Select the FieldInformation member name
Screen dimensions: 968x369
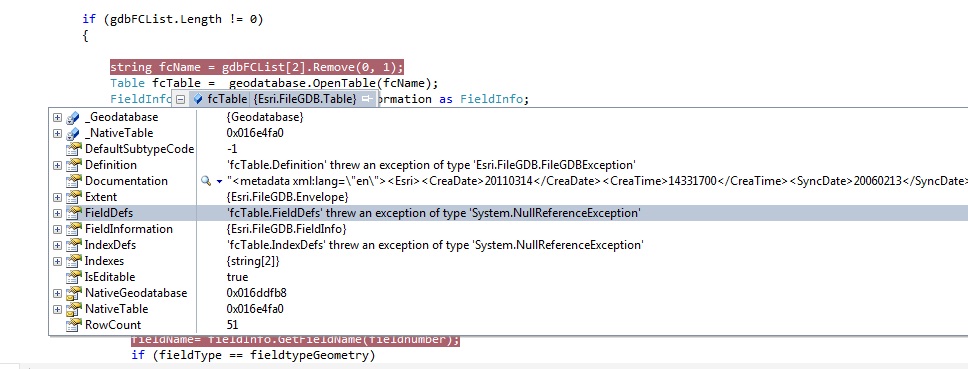point(128,229)
